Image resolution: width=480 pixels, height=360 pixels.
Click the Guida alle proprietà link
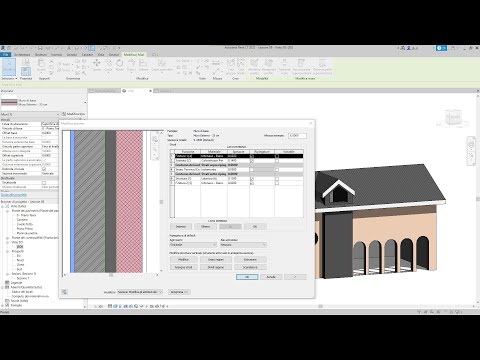[14, 195]
